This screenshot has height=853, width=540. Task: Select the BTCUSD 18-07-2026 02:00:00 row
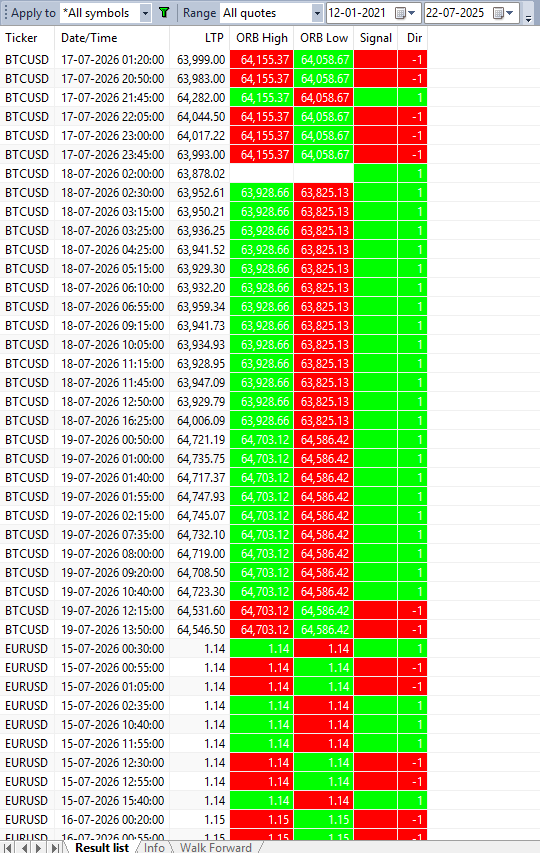[x=214, y=174]
